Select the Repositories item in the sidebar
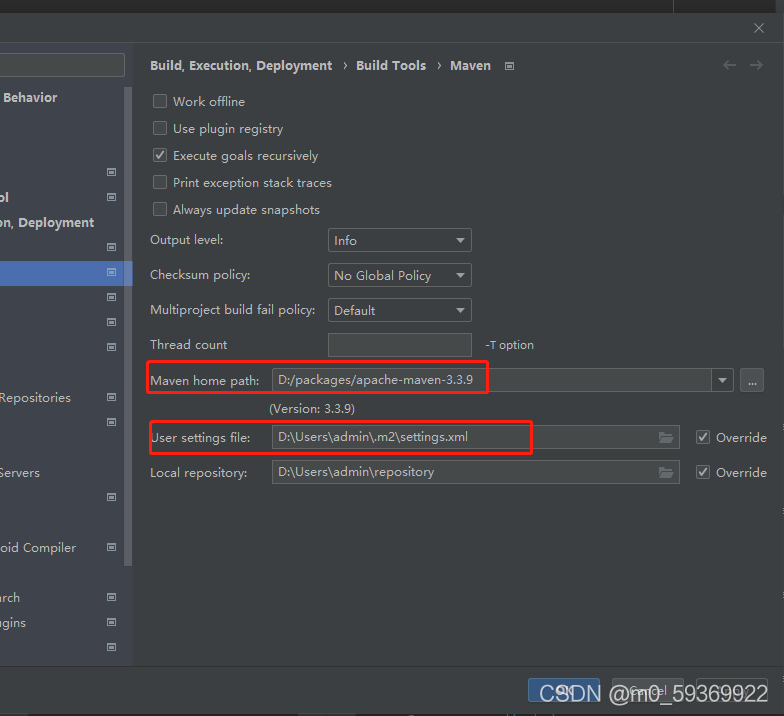The width and height of the screenshot is (784, 716). (35, 398)
